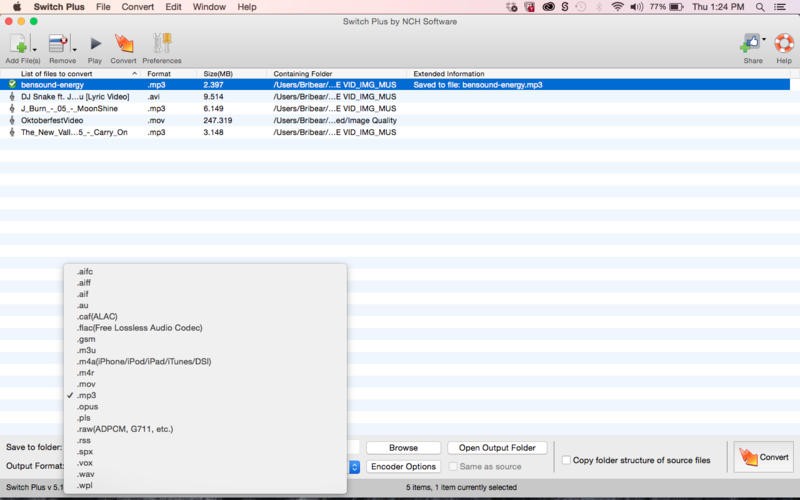The image size is (800, 500).
Task: Select the bensound-energy file row
Action: point(395,85)
